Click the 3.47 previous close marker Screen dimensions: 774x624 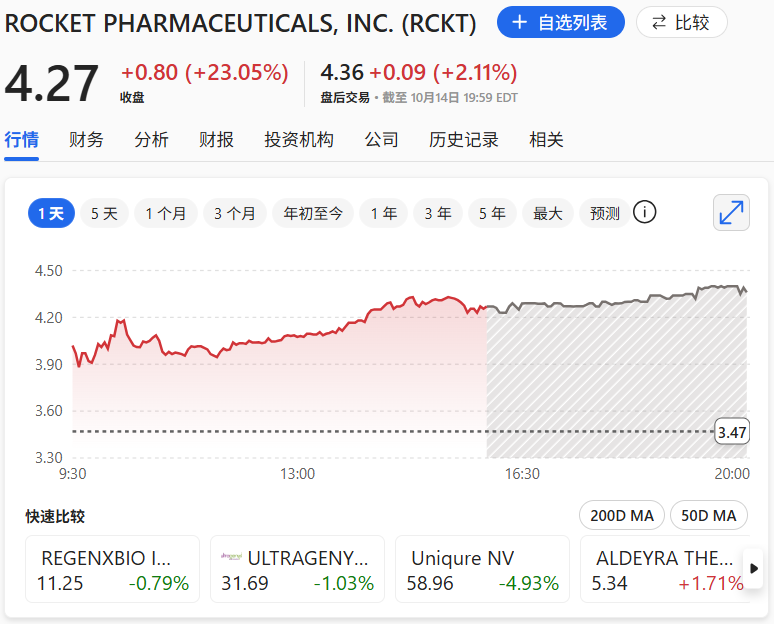732,432
